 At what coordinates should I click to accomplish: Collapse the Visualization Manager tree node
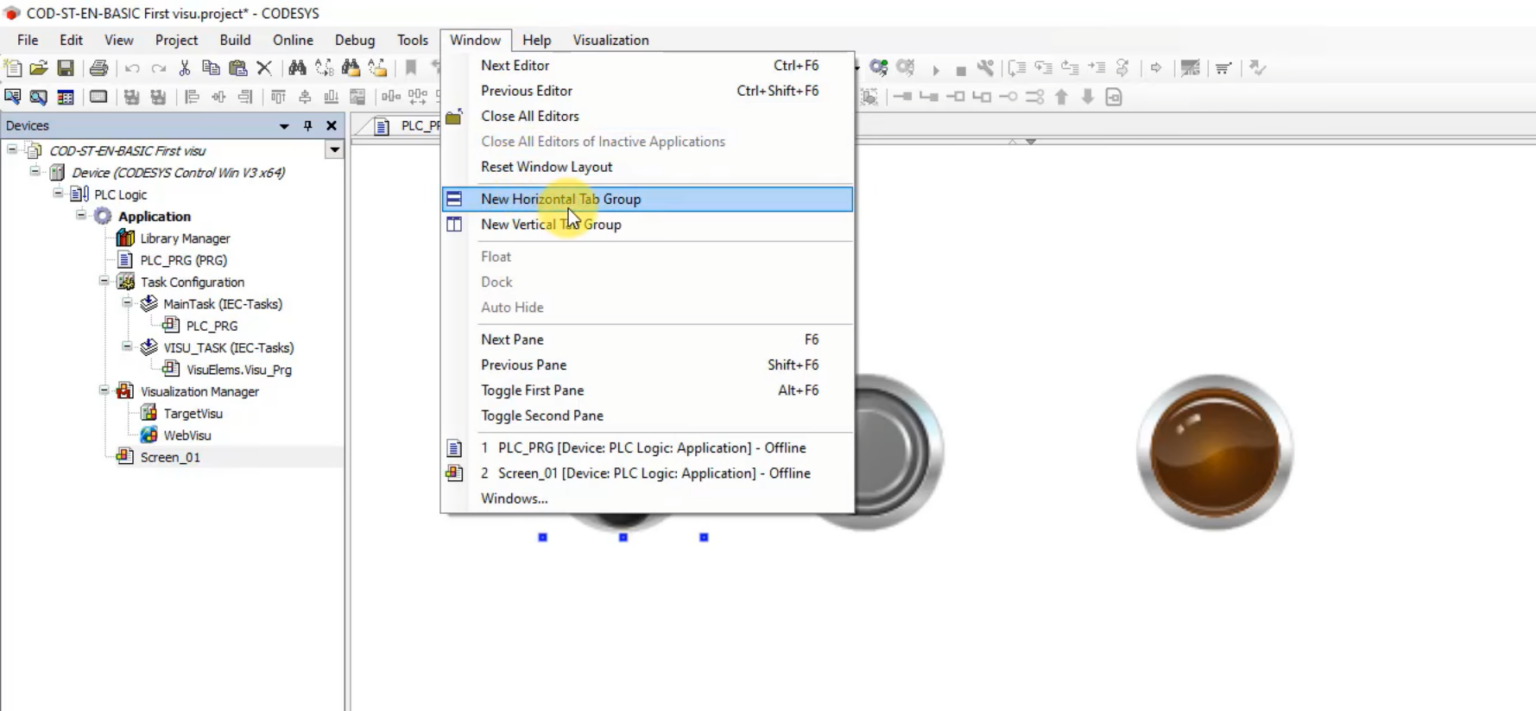point(104,391)
